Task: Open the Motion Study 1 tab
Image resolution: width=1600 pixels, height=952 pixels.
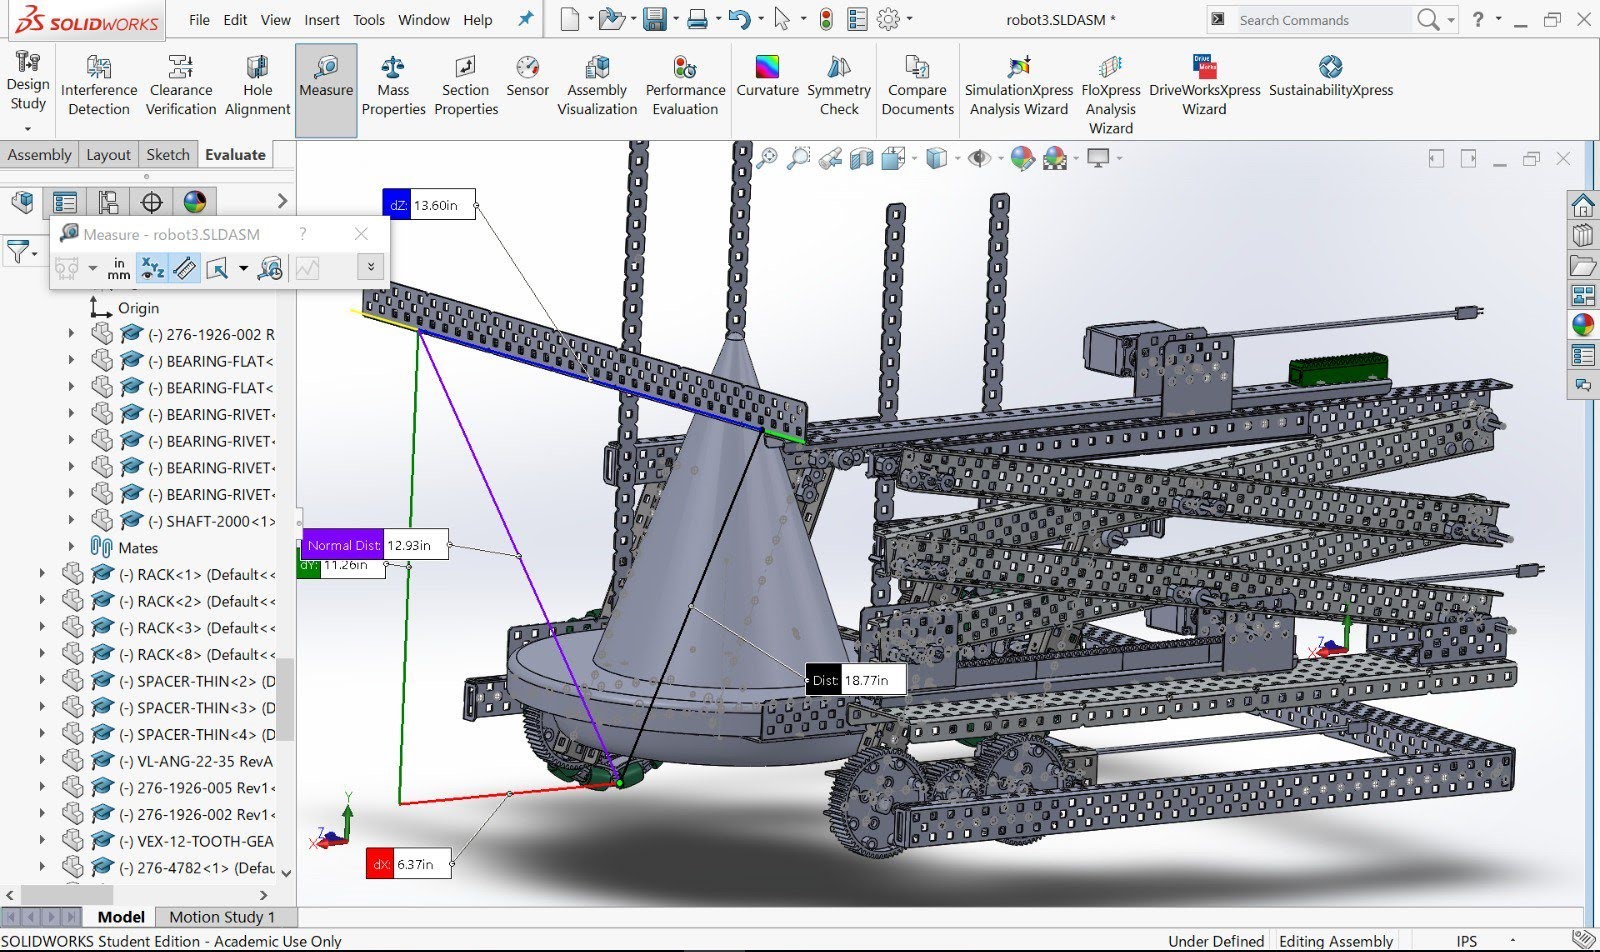Action: [221, 916]
